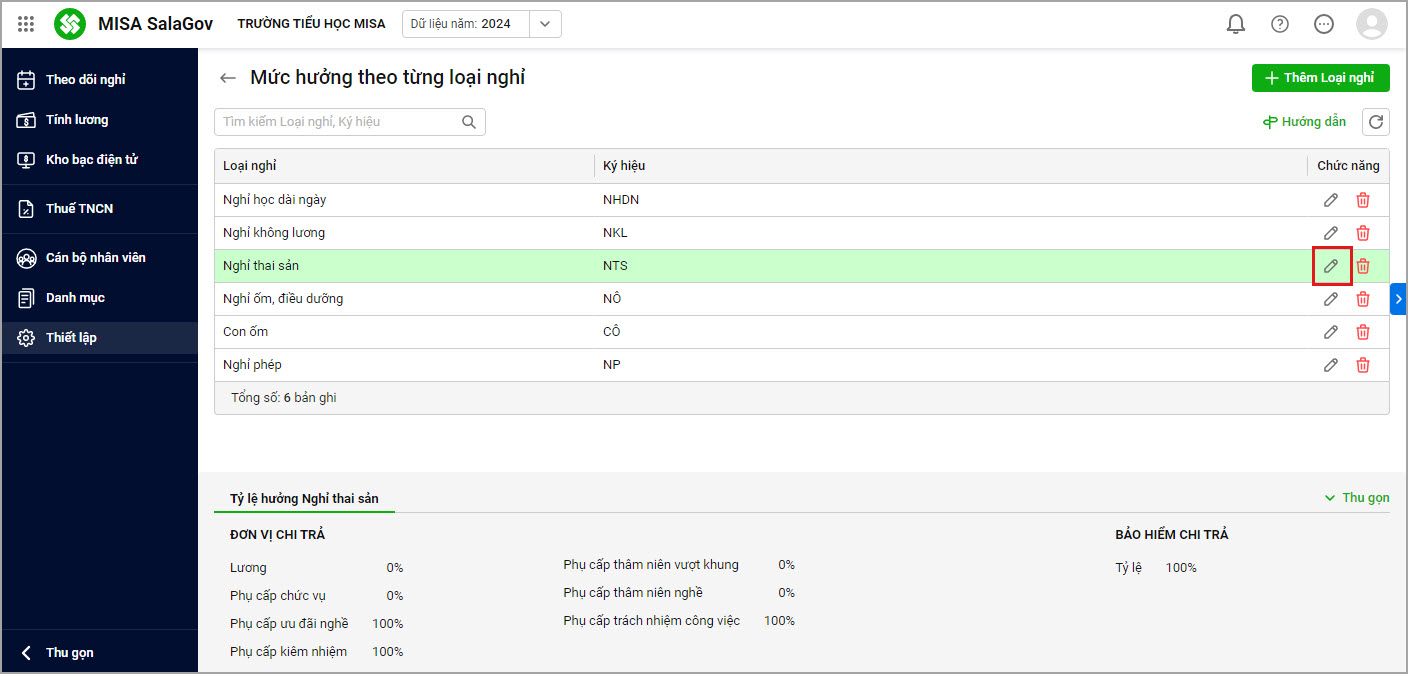Viewport: 1408px width, 674px height.
Task: Open the Dữ liệu năm 2024 dropdown
Action: [544, 24]
